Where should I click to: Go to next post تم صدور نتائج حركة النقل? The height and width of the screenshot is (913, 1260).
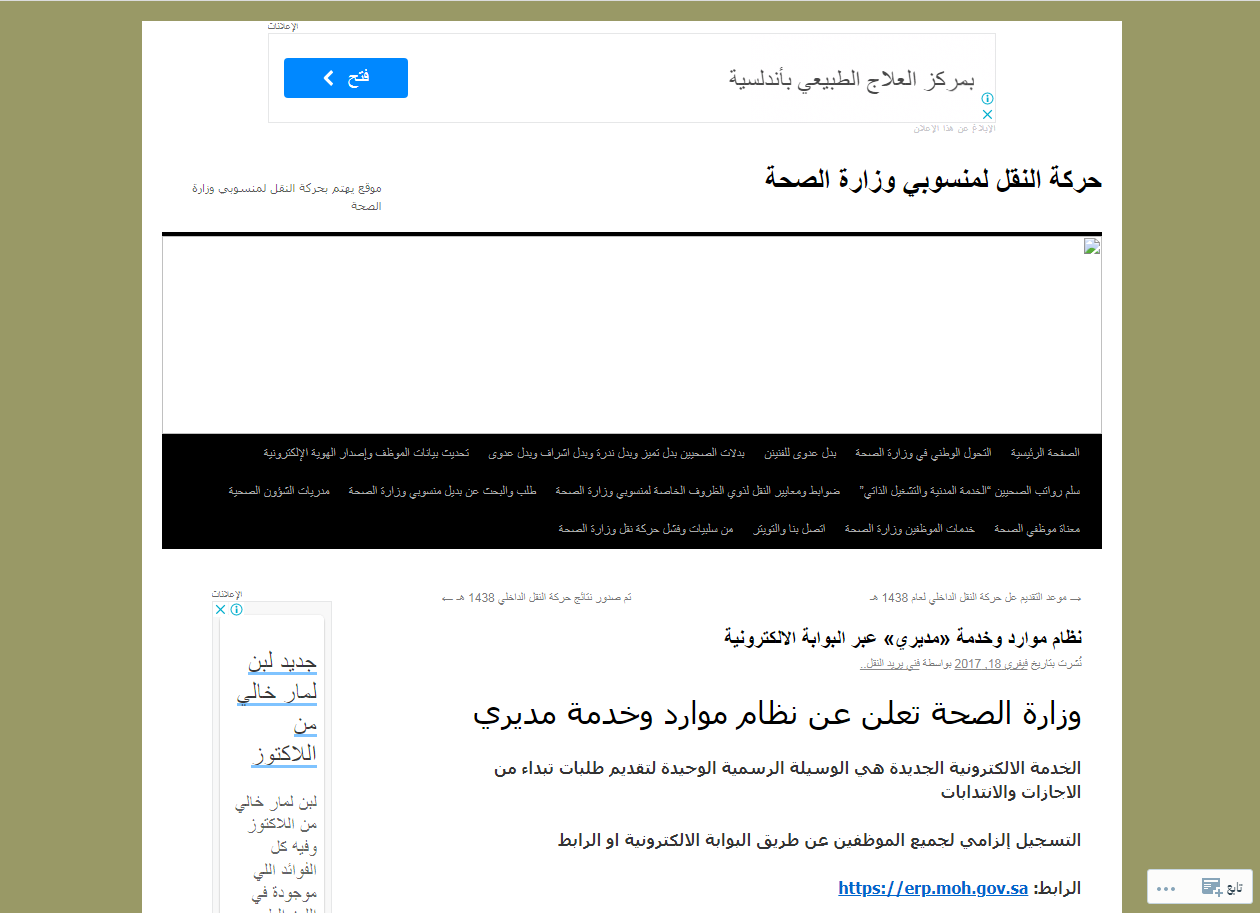(537, 597)
